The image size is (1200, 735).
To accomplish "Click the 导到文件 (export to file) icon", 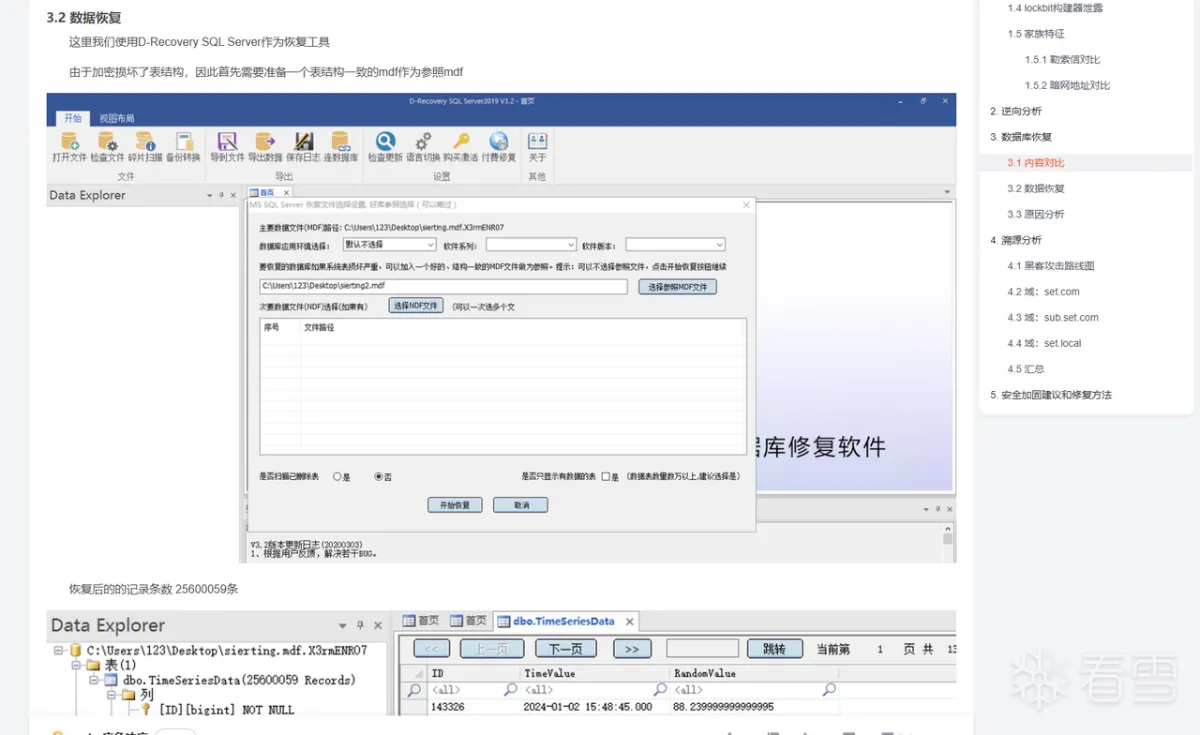I will (227, 142).
